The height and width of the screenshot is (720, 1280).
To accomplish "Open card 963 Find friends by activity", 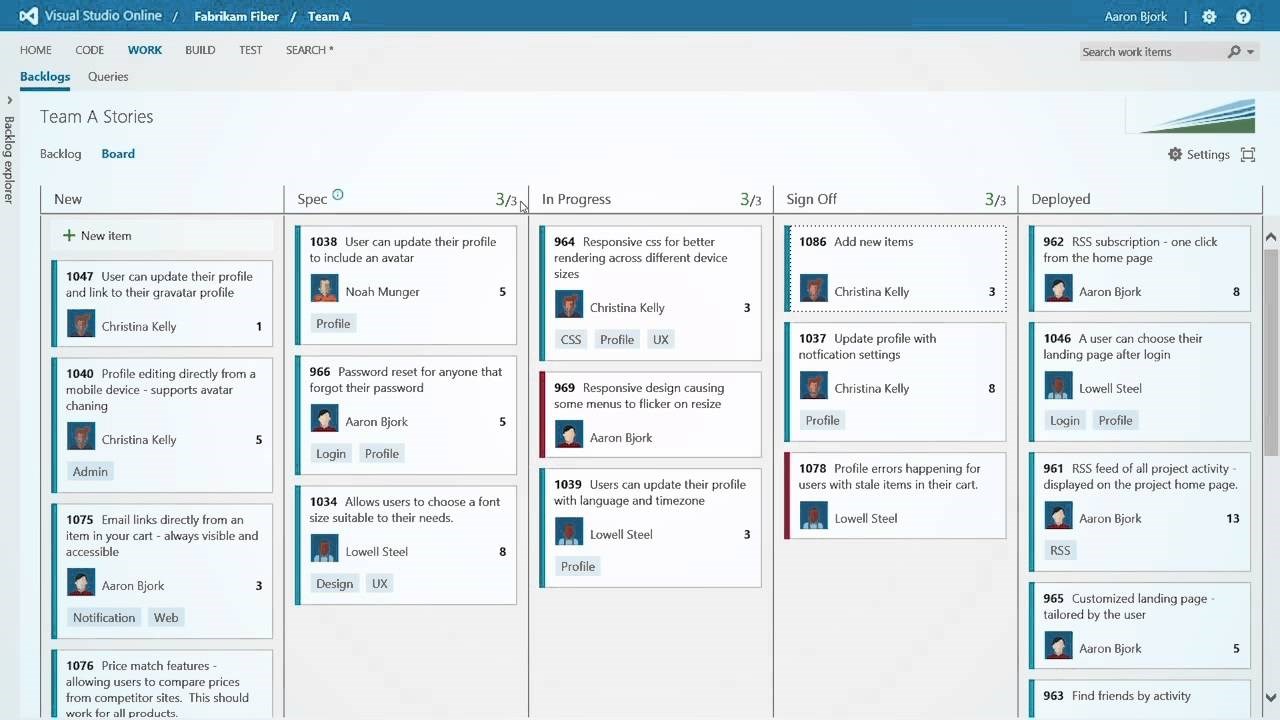I will coord(1140,699).
